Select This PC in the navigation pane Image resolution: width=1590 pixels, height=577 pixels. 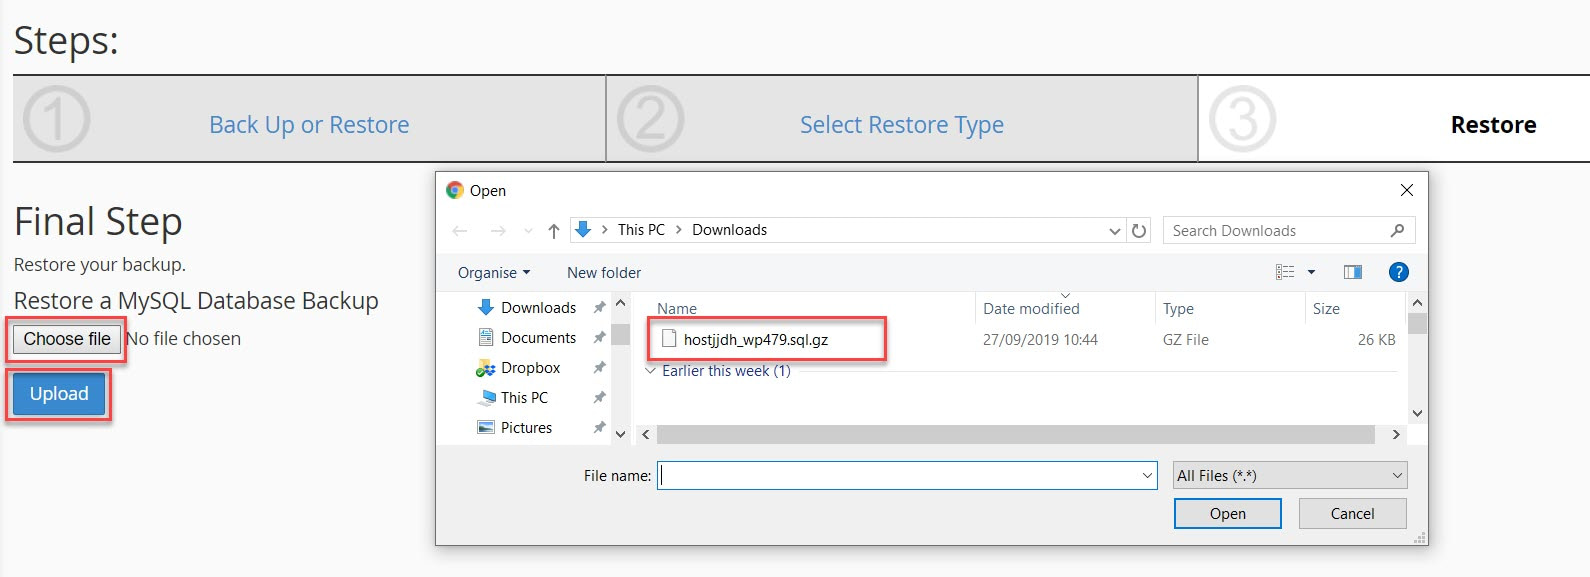[524, 398]
